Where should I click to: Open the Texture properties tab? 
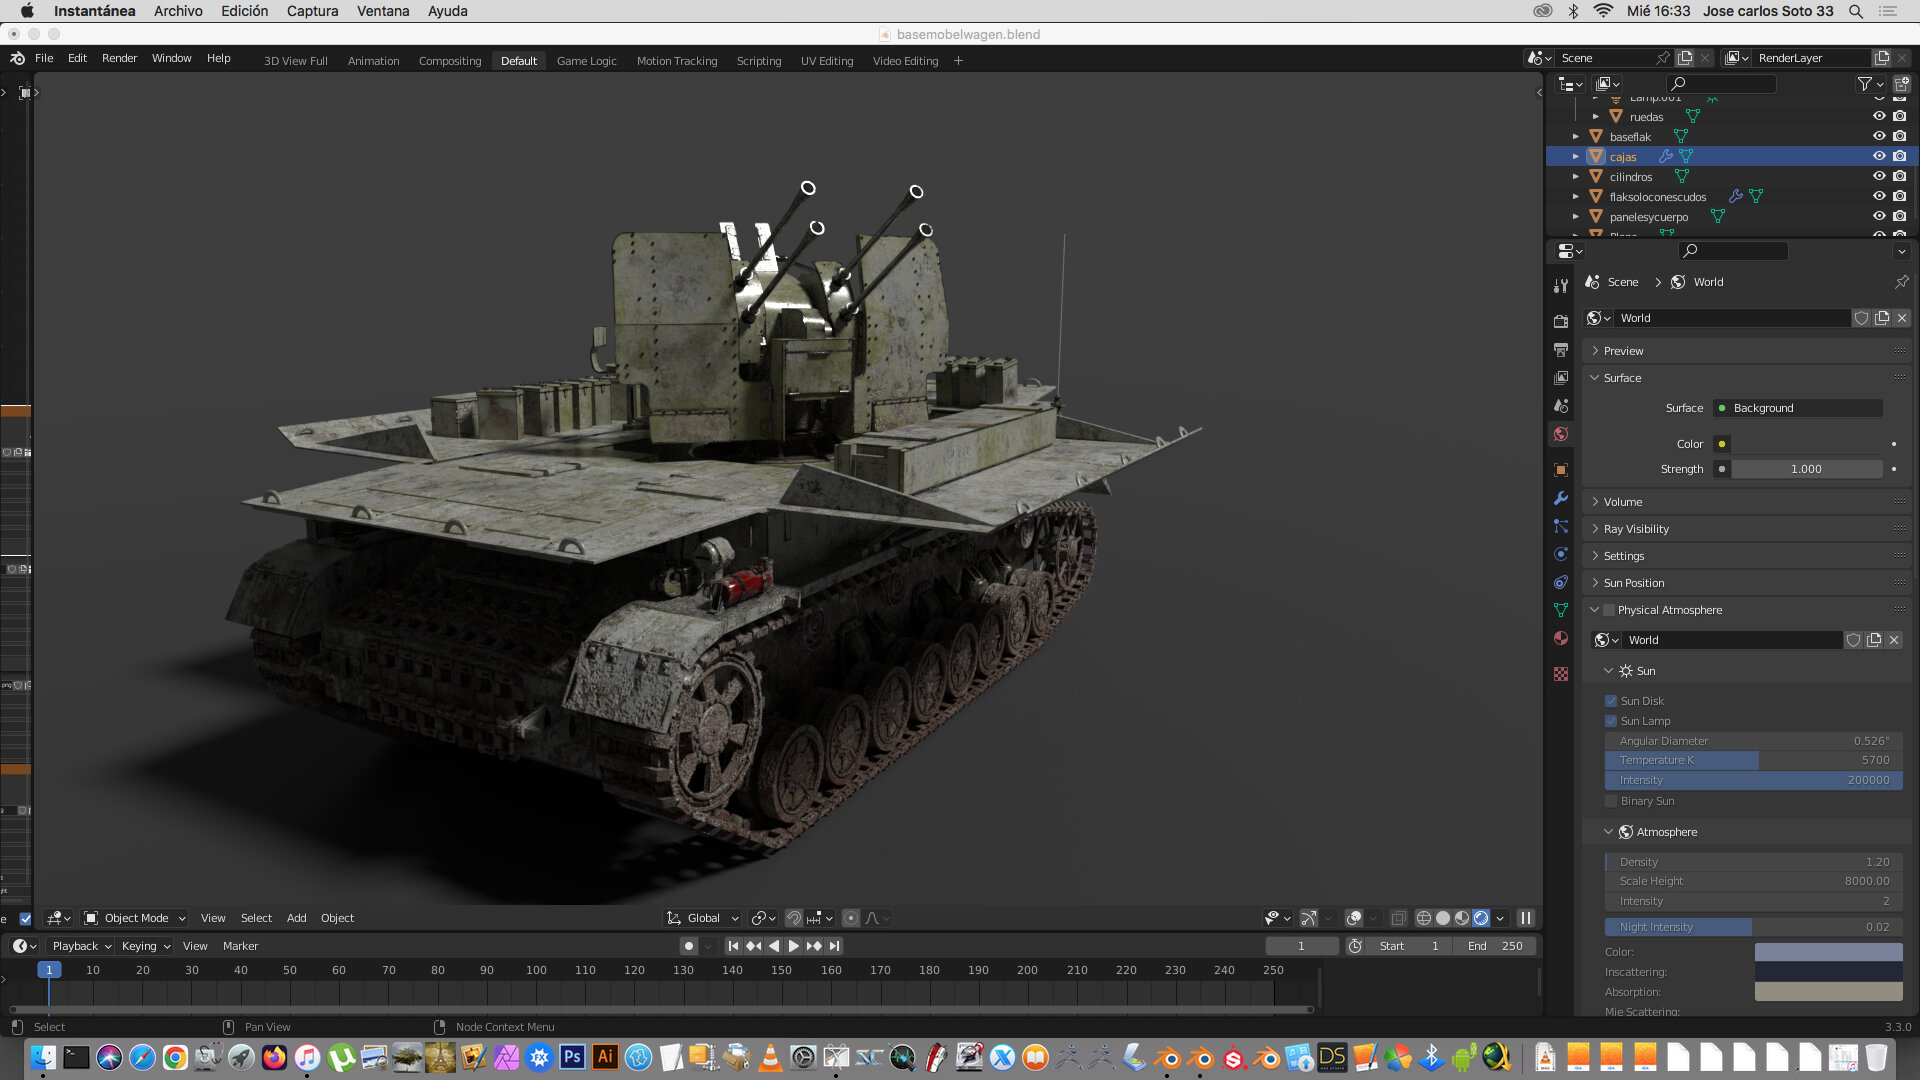1561,674
